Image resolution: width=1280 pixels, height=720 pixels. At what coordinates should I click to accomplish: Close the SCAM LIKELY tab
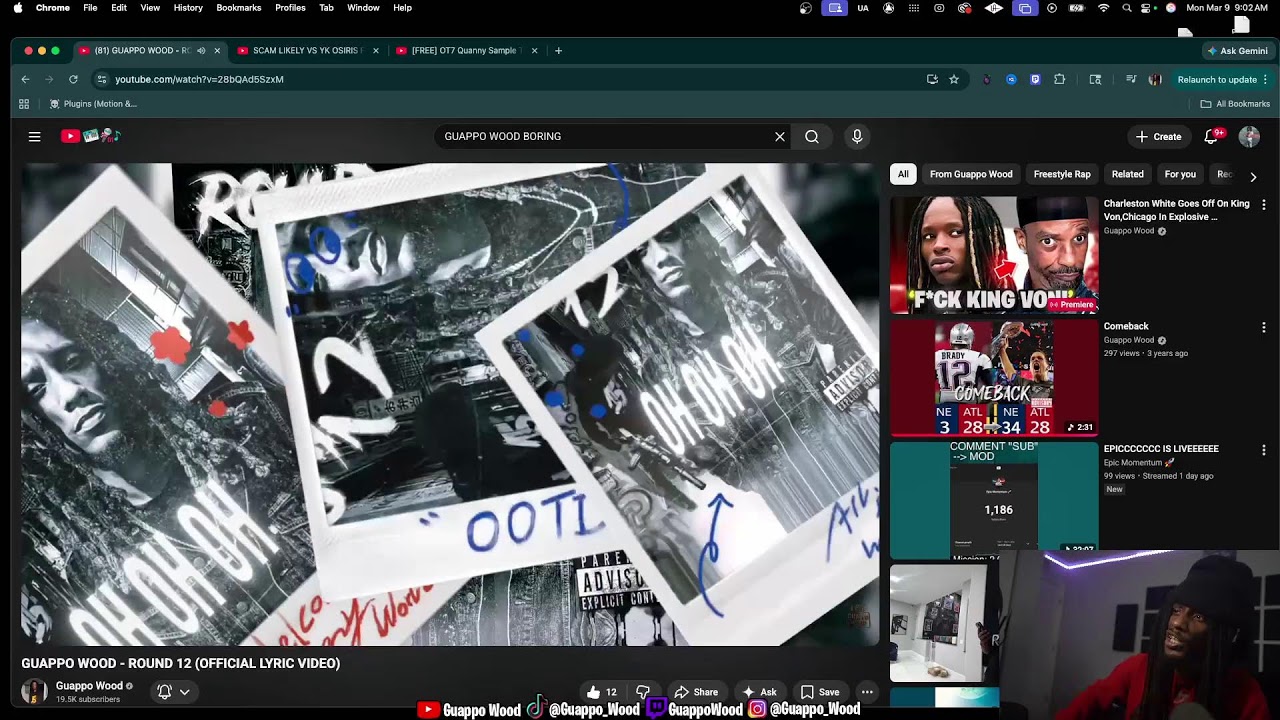(x=375, y=50)
